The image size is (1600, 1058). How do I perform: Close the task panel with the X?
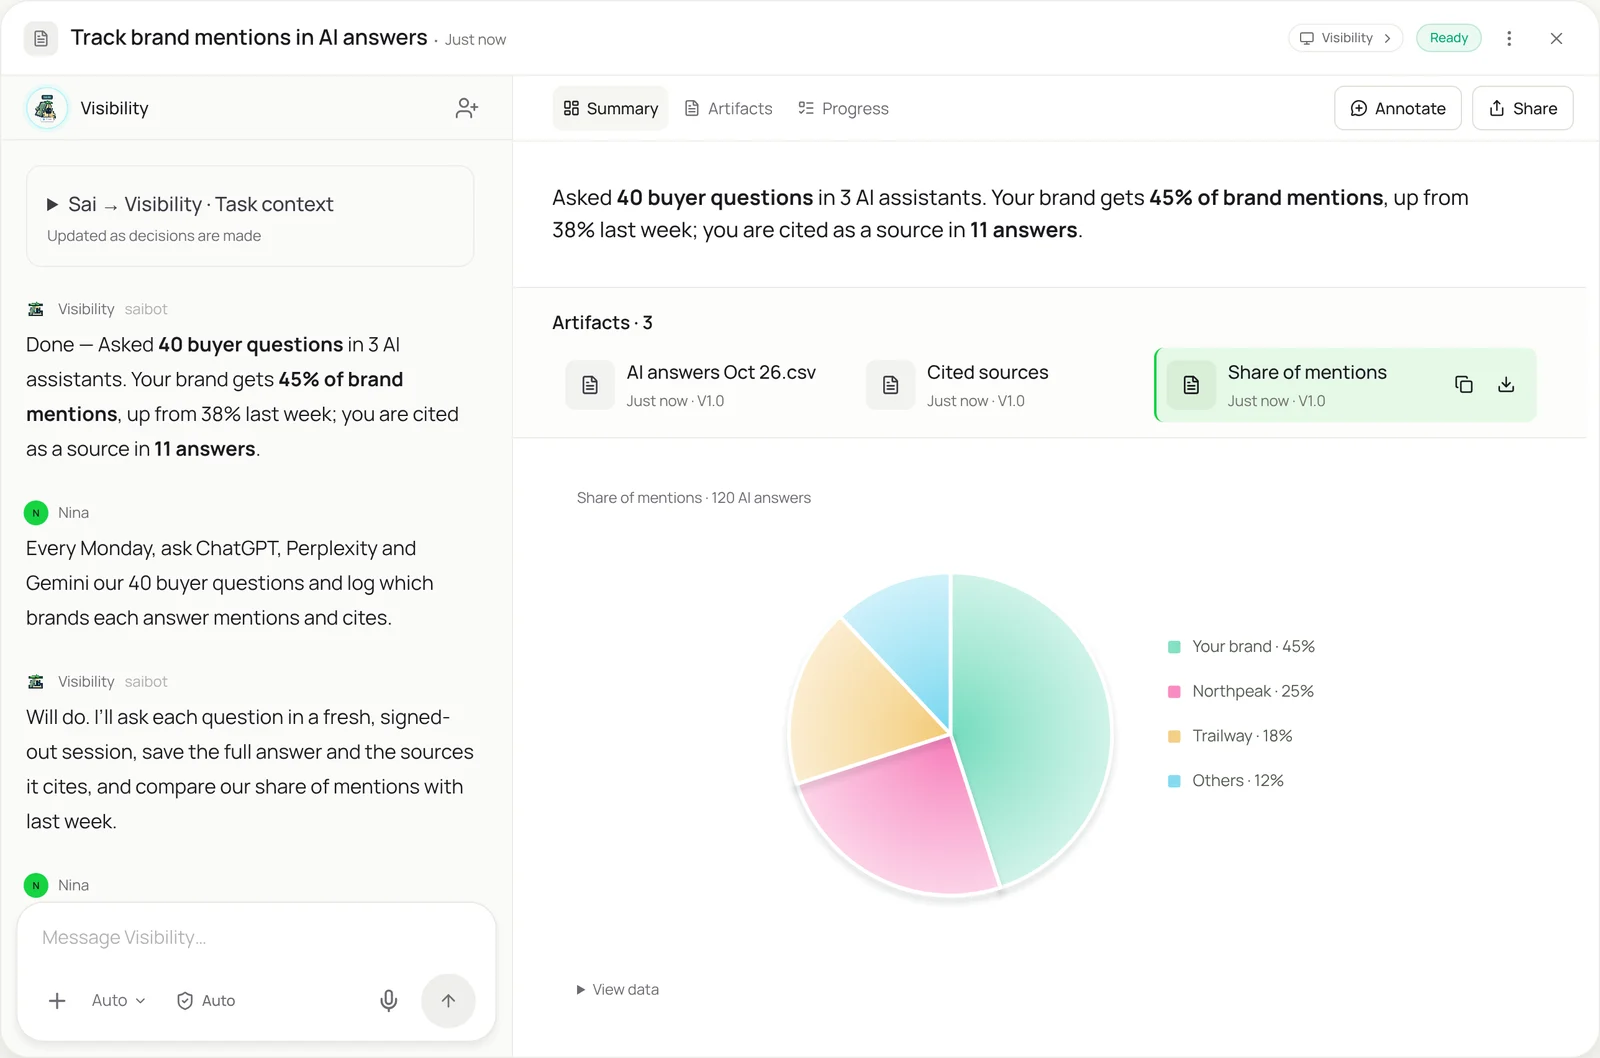1556,39
